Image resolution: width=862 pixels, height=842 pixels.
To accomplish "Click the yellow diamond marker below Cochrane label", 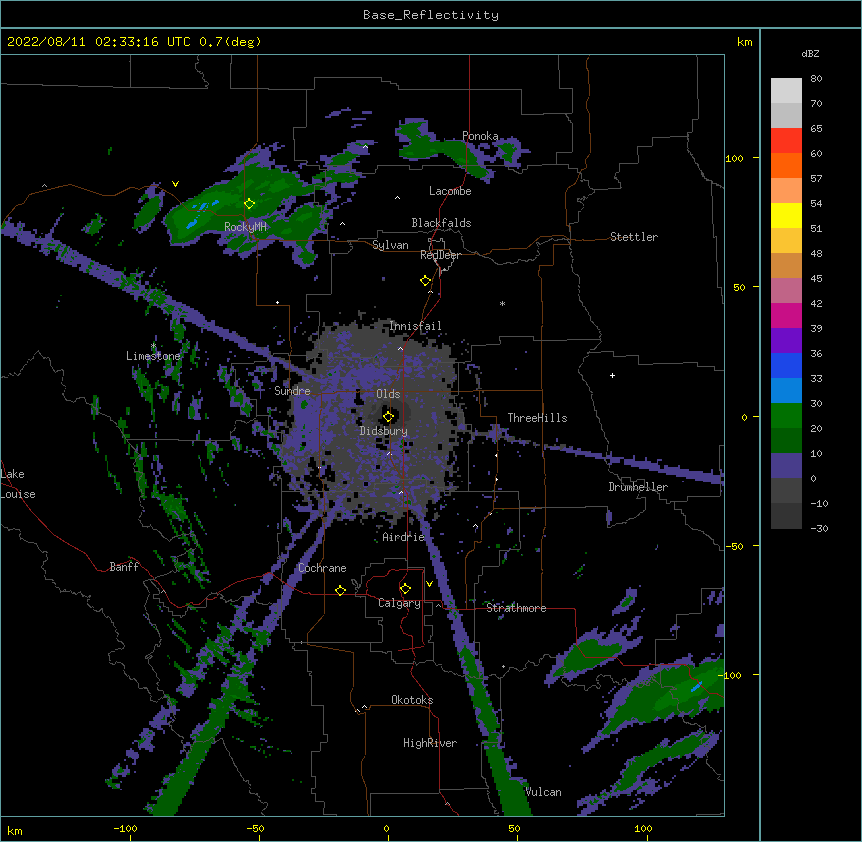I will pos(340,590).
